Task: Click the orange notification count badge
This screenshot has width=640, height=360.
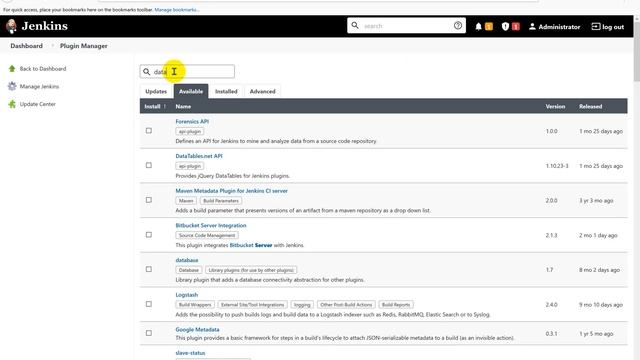Action: (489, 27)
